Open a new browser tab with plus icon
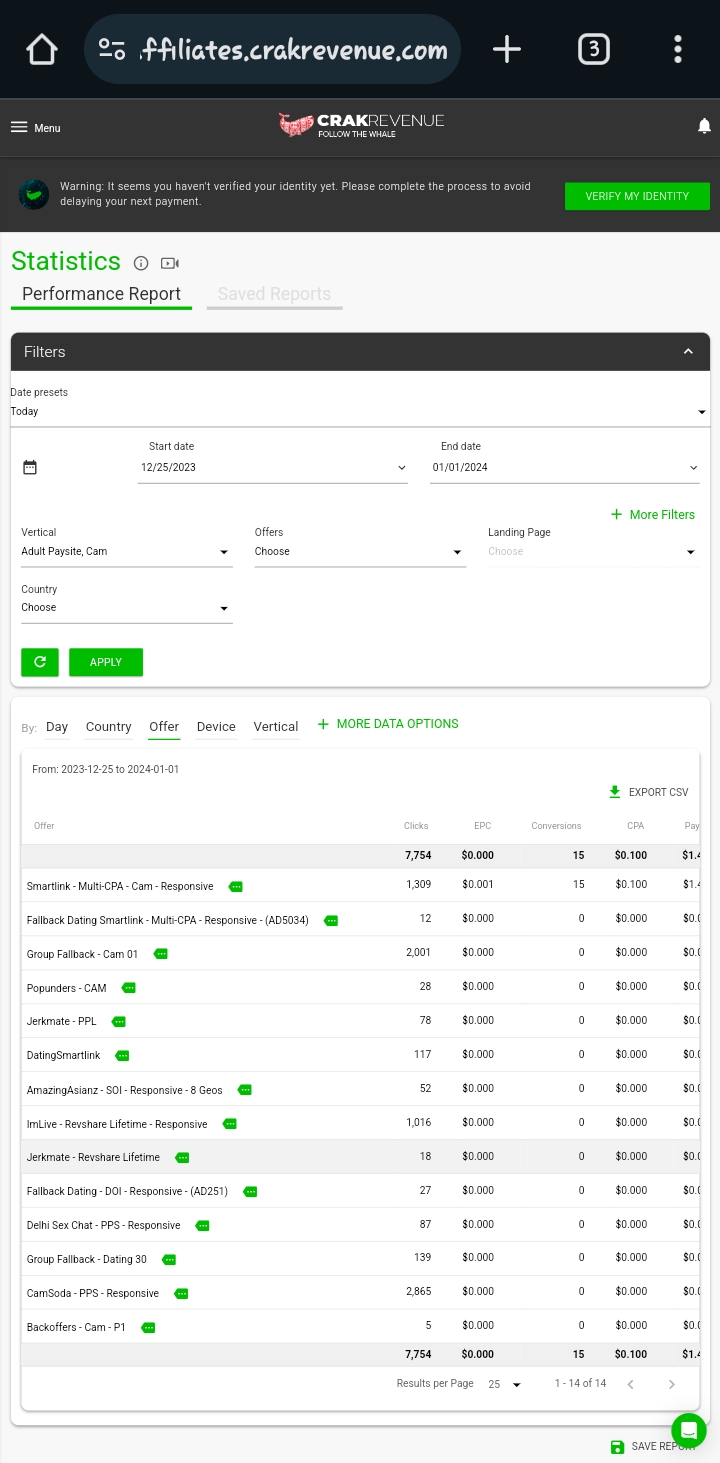The height and width of the screenshot is (1463, 720). [x=507, y=49]
